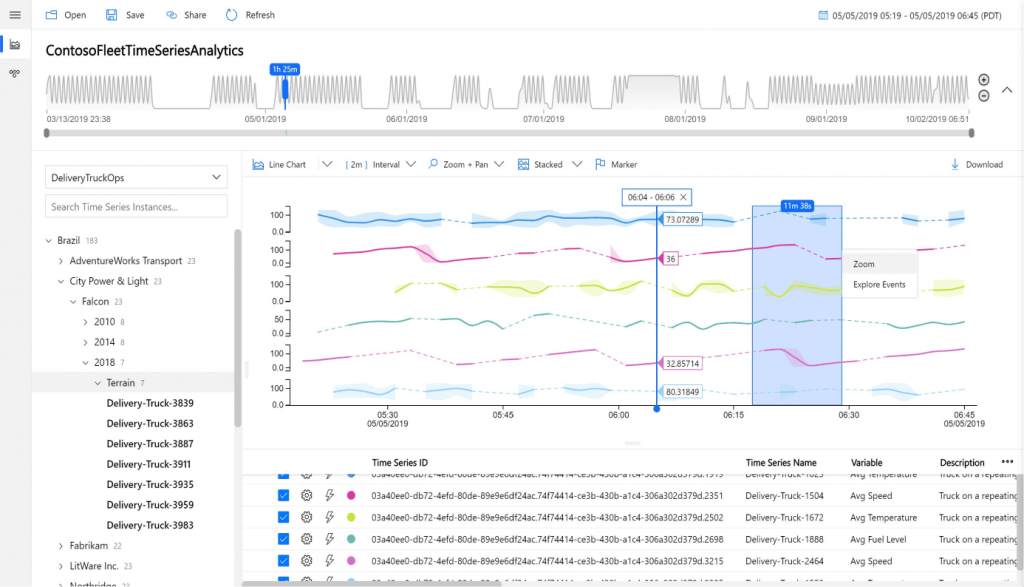The width and height of the screenshot is (1024, 587).
Task: Click the zoom in plus icon on timeline
Action: point(983,80)
